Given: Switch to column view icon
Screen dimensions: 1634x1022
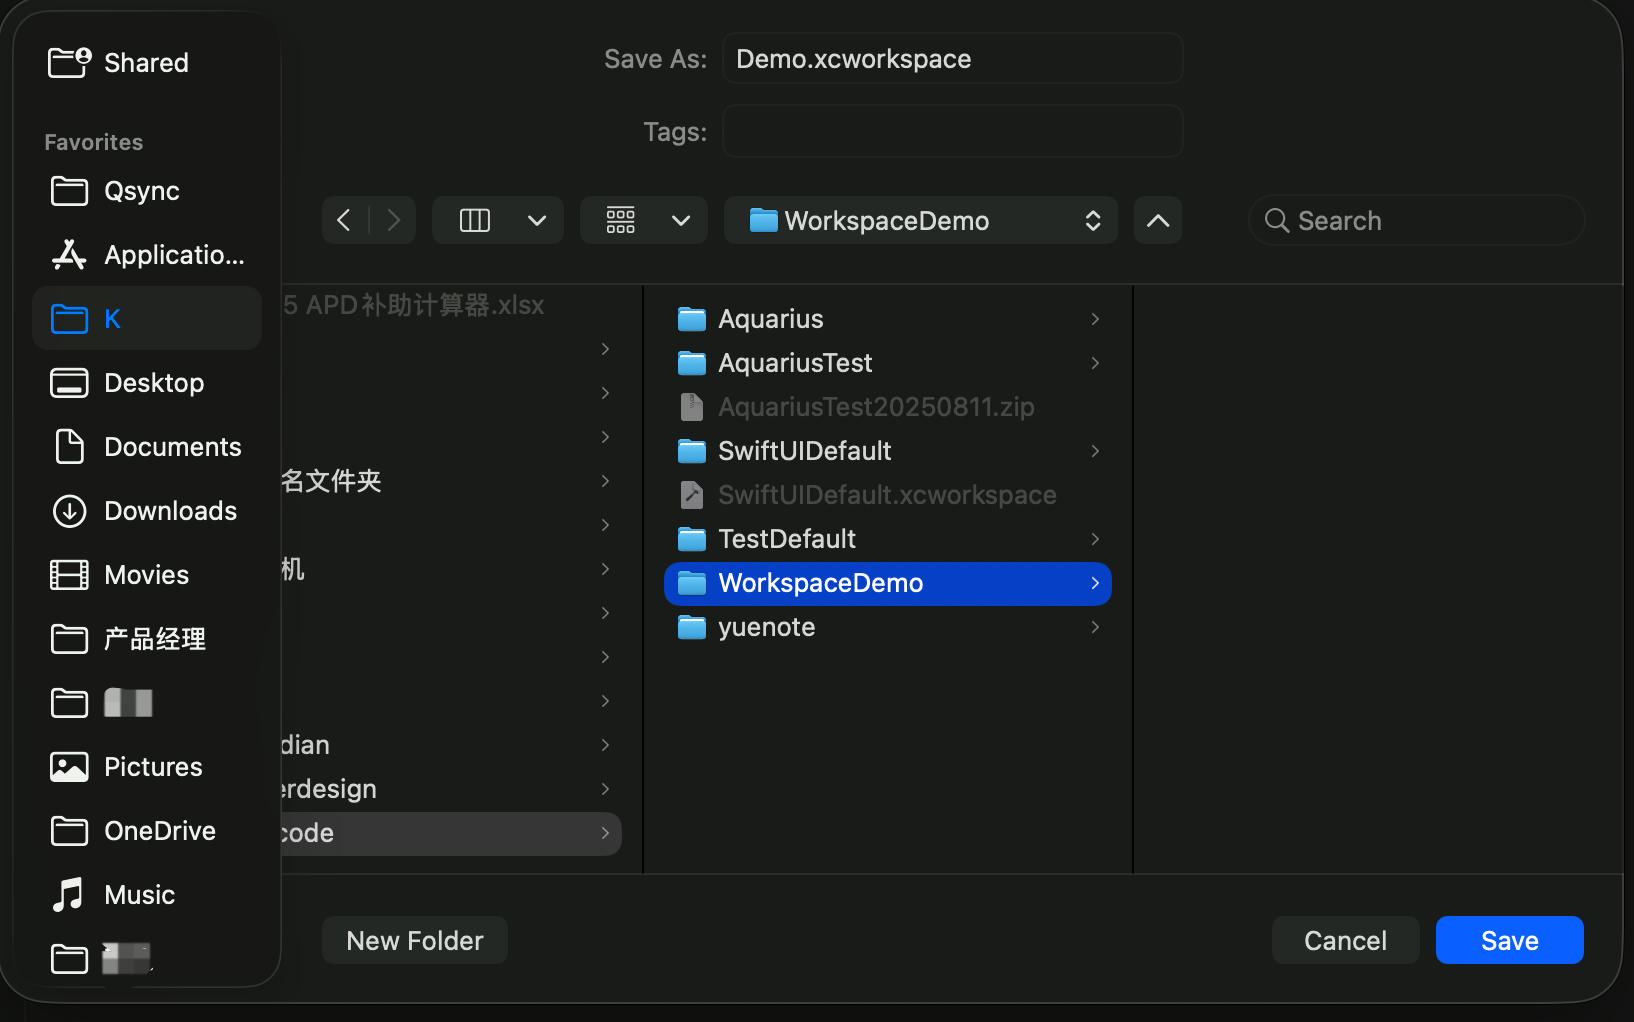Looking at the screenshot, I should [x=475, y=220].
